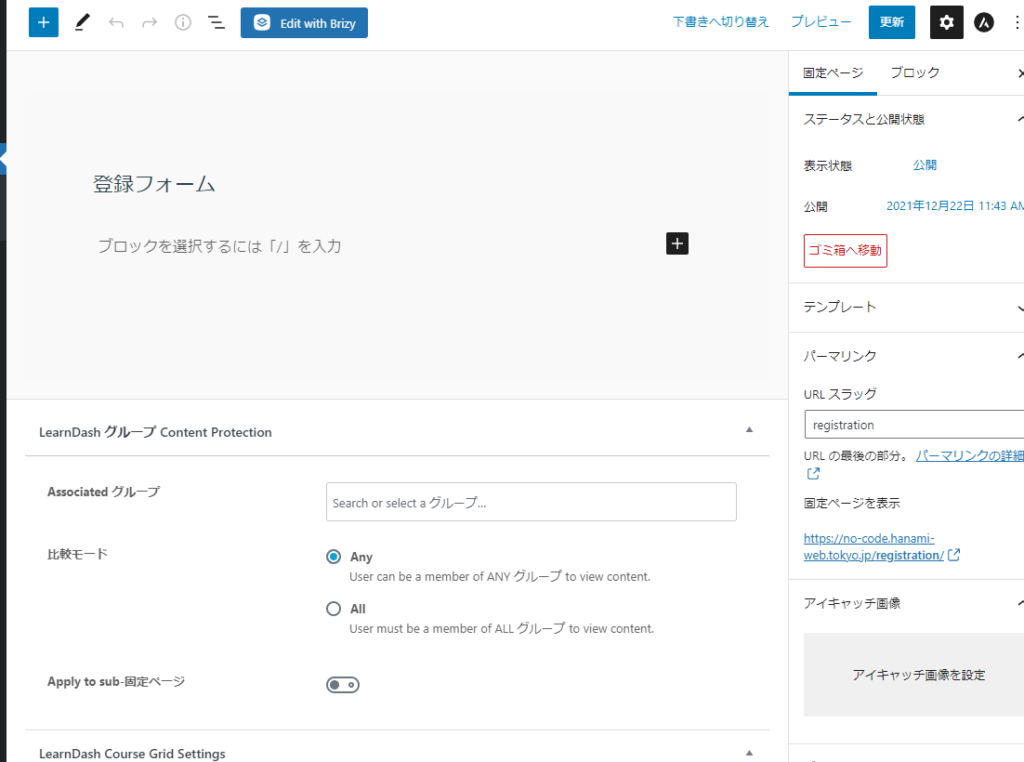Open the three-dot options menu
This screenshot has width=1024, height=762.
(x=1016, y=22)
